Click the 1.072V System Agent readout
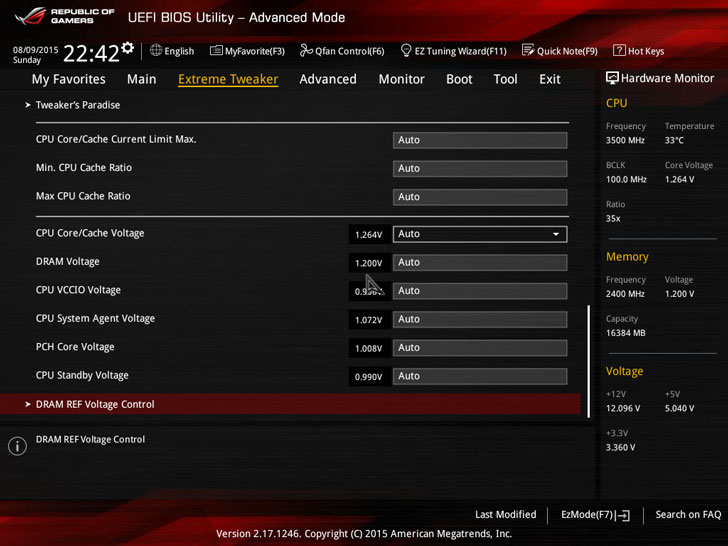The image size is (728, 546). 369,320
